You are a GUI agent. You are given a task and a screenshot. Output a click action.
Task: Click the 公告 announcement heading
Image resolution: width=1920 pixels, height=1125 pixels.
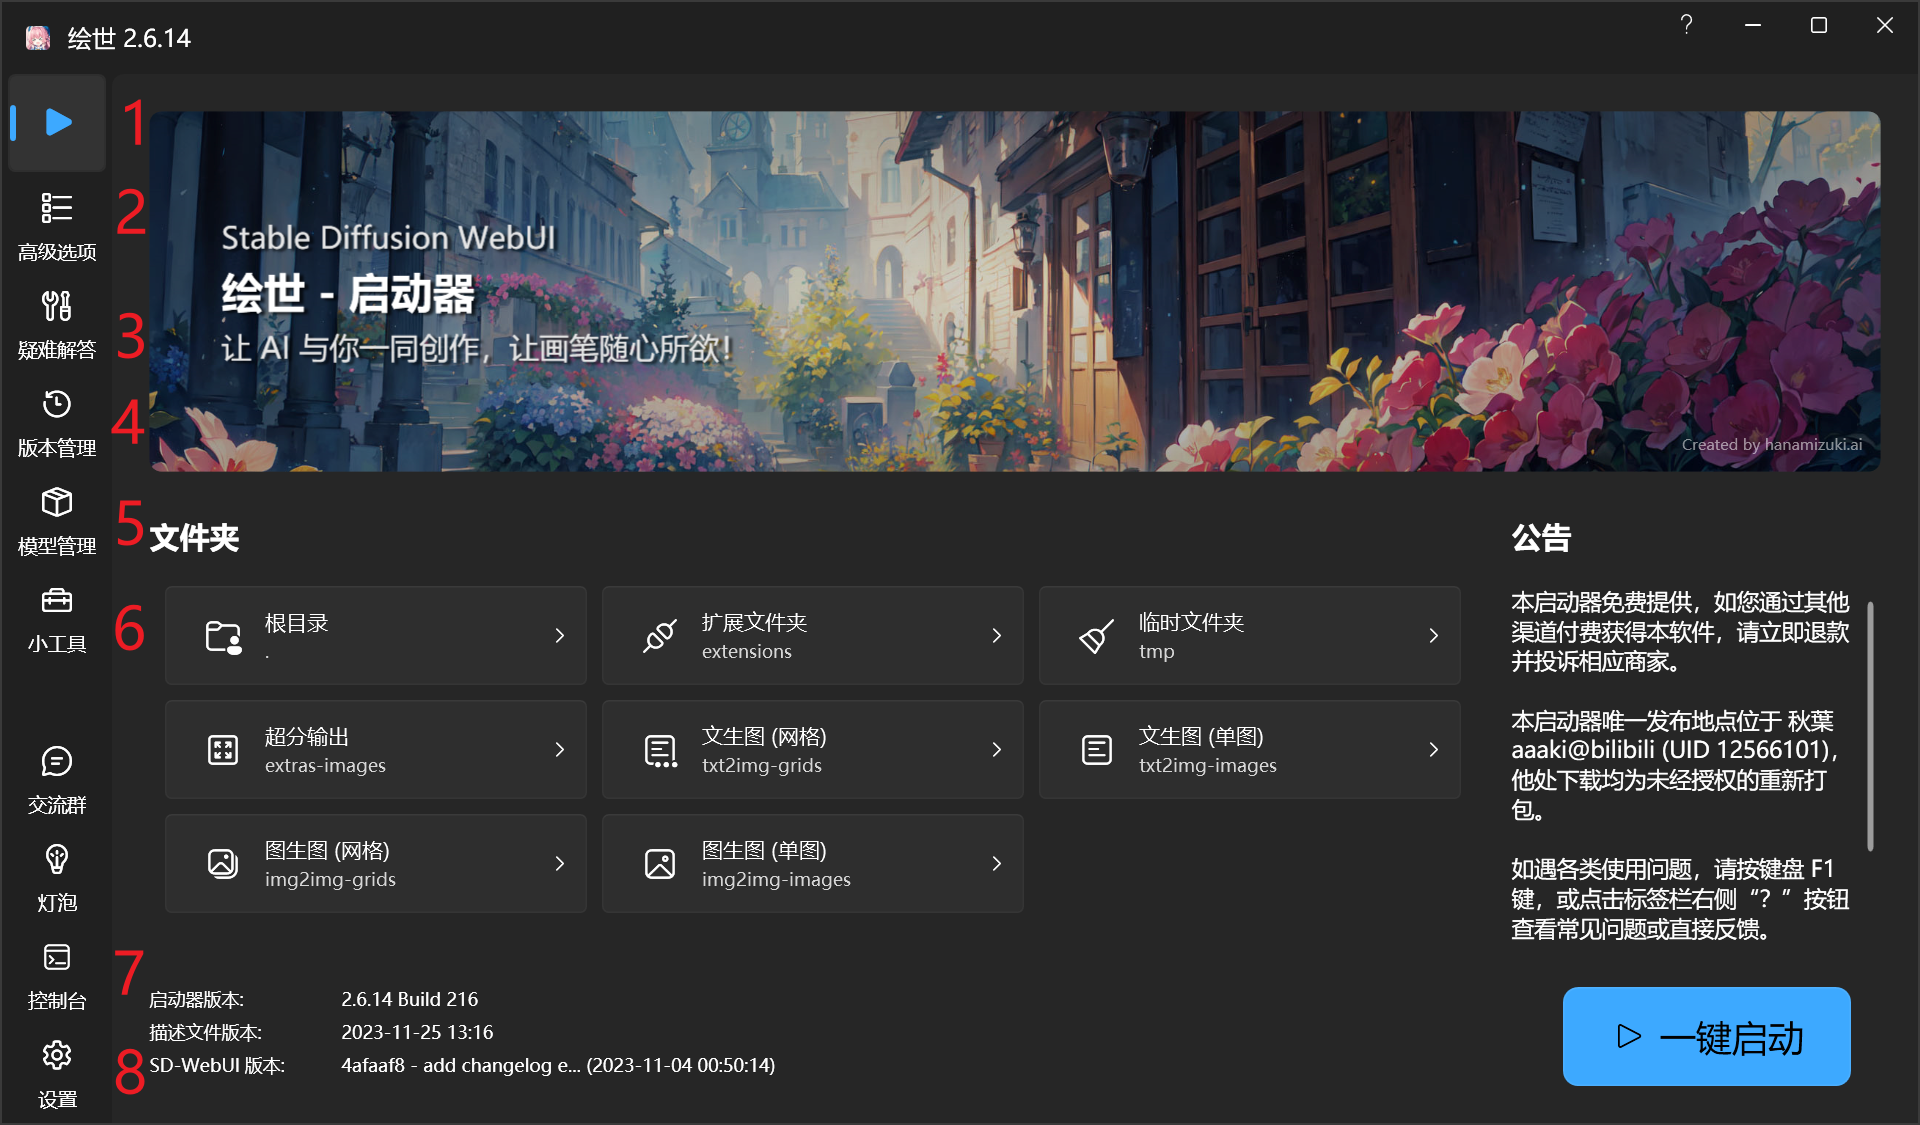click(x=1541, y=538)
